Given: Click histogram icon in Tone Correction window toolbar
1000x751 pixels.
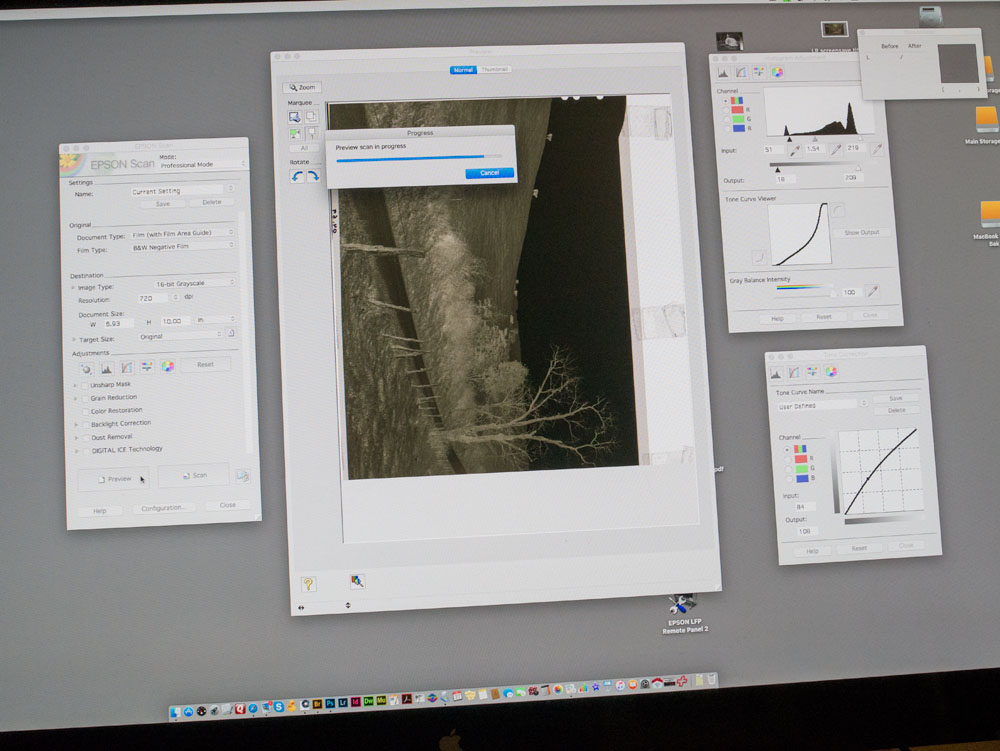Looking at the screenshot, I should coord(776,373).
